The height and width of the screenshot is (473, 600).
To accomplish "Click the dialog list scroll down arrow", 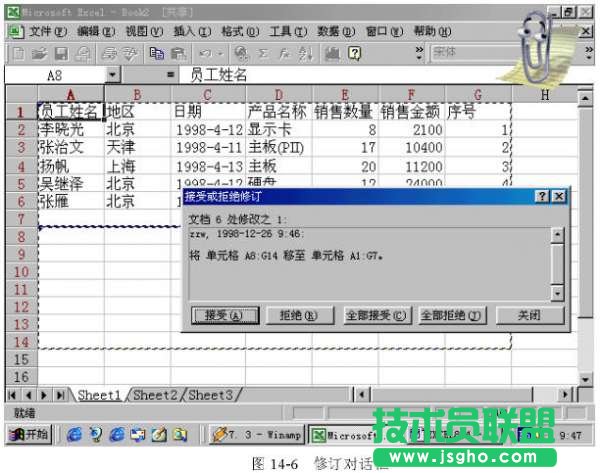I will click(x=557, y=293).
